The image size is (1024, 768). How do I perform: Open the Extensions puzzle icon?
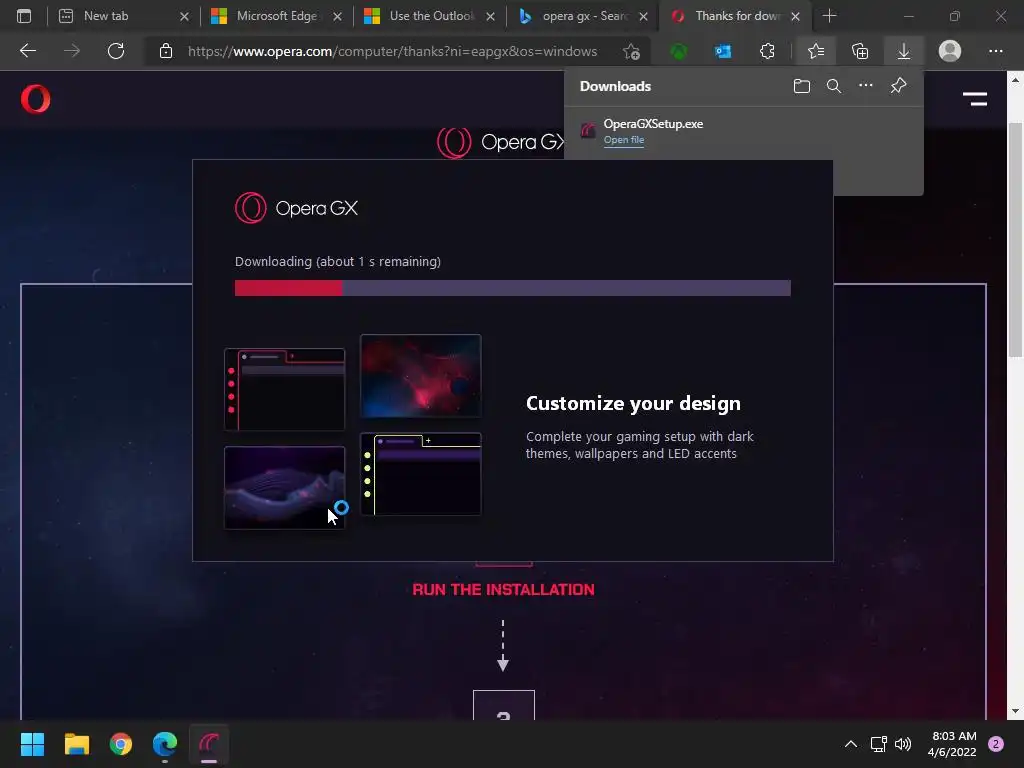767,51
